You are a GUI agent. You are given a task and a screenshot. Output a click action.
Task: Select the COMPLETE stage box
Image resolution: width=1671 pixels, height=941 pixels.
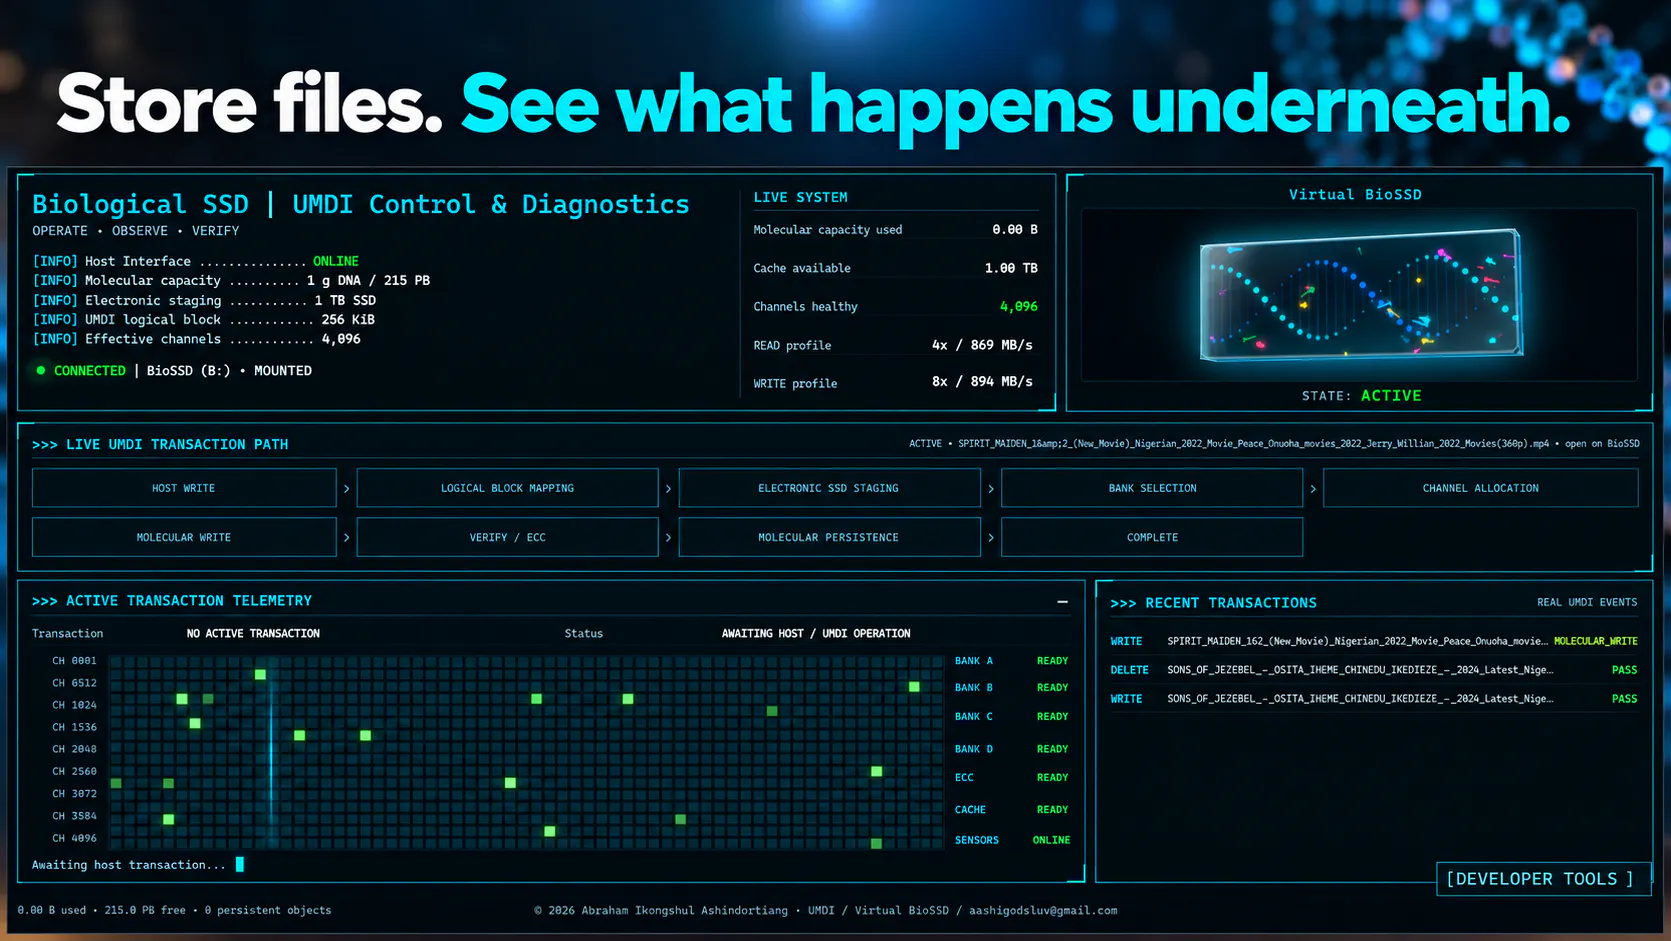(x=1152, y=537)
